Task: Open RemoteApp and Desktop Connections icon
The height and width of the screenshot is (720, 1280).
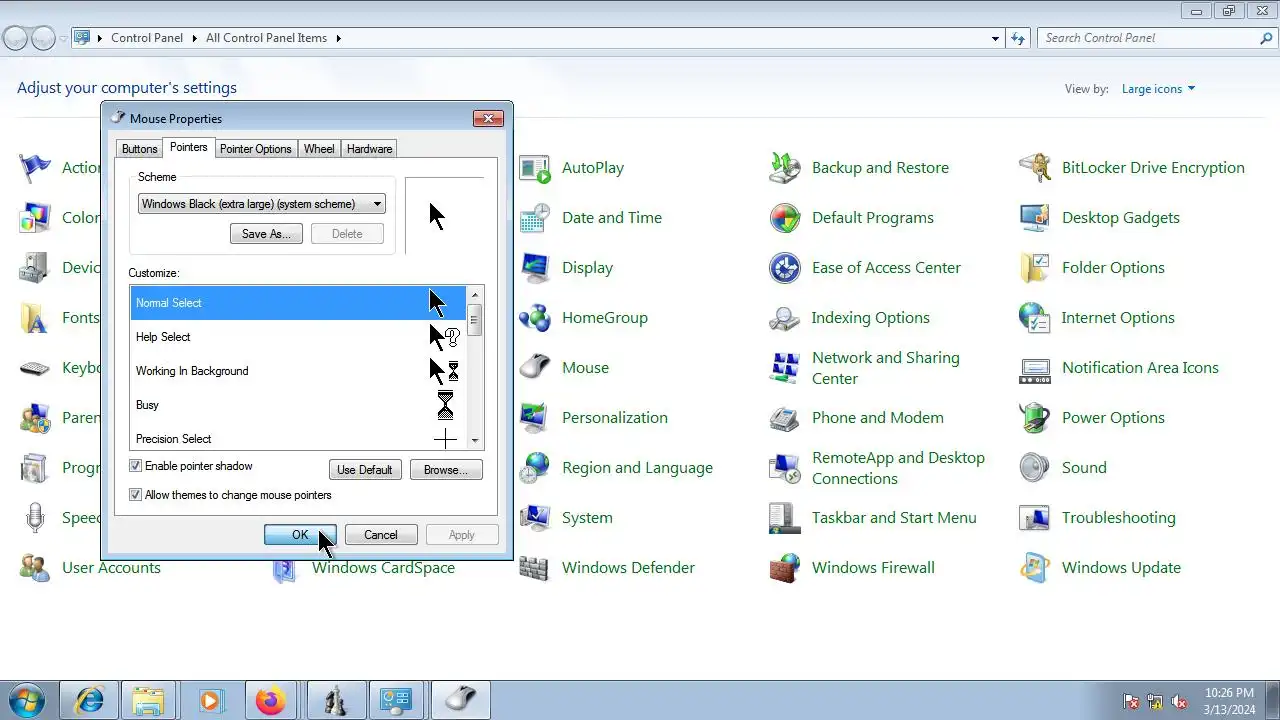Action: pos(785,468)
